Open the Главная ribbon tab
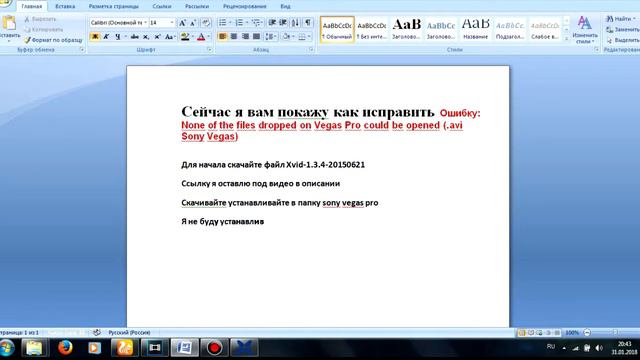Screen dimensions: 640x360 [31, 7]
